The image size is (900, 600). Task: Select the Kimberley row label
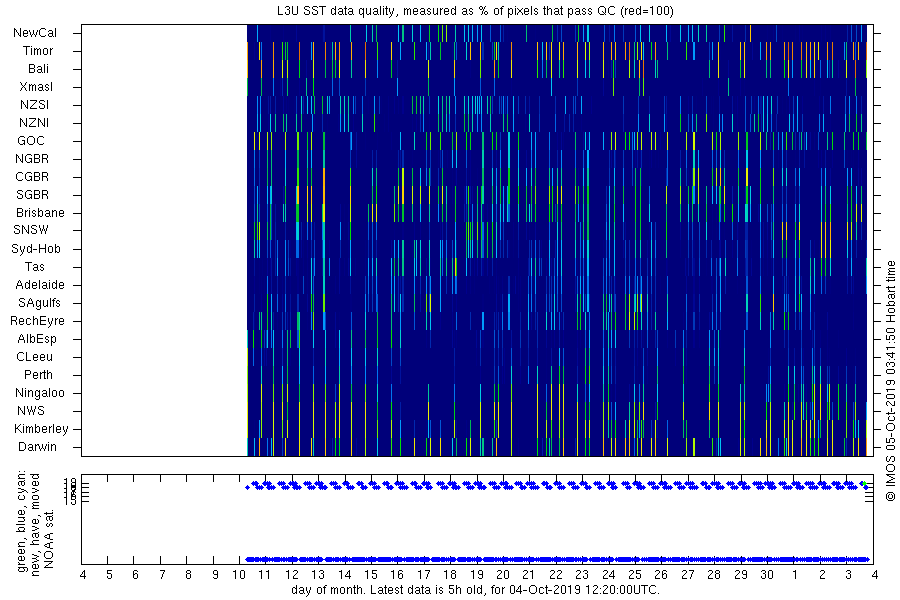tap(41, 428)
